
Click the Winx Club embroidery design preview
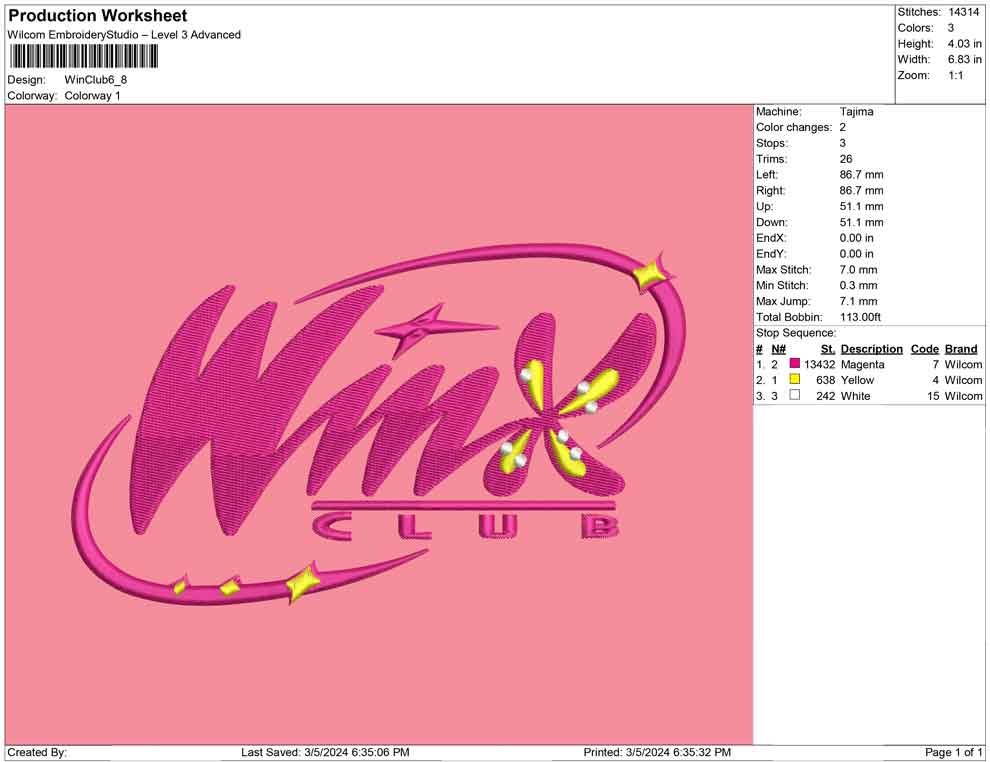[x=379, y=424]
